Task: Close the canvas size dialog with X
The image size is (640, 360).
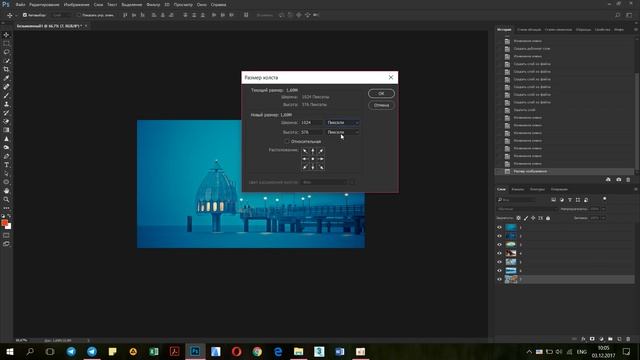Action: click(391, 77)
